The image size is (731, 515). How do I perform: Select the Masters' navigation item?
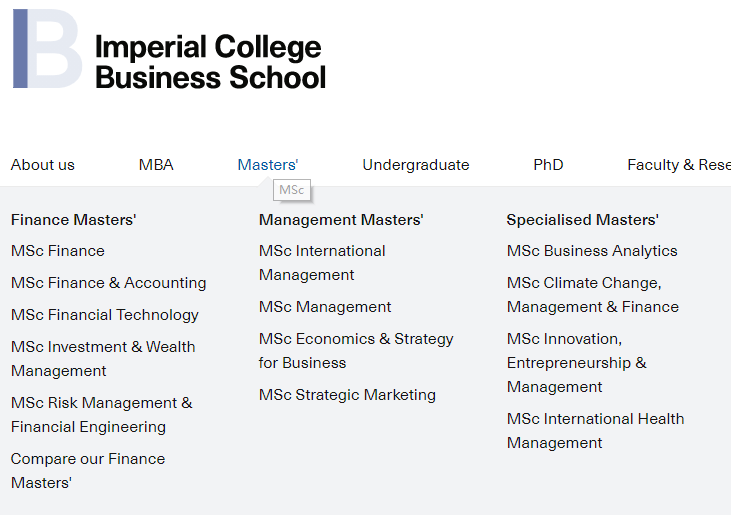coord(268,165)
